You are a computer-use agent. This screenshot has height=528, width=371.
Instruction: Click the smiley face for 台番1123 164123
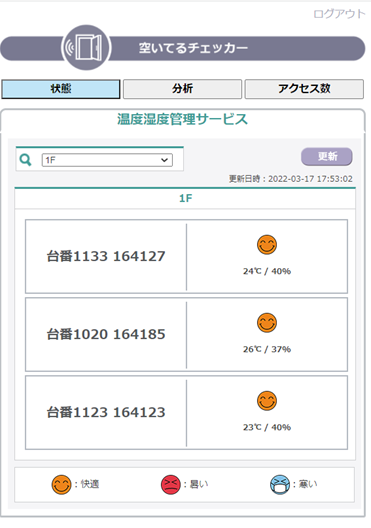(267, 401)
